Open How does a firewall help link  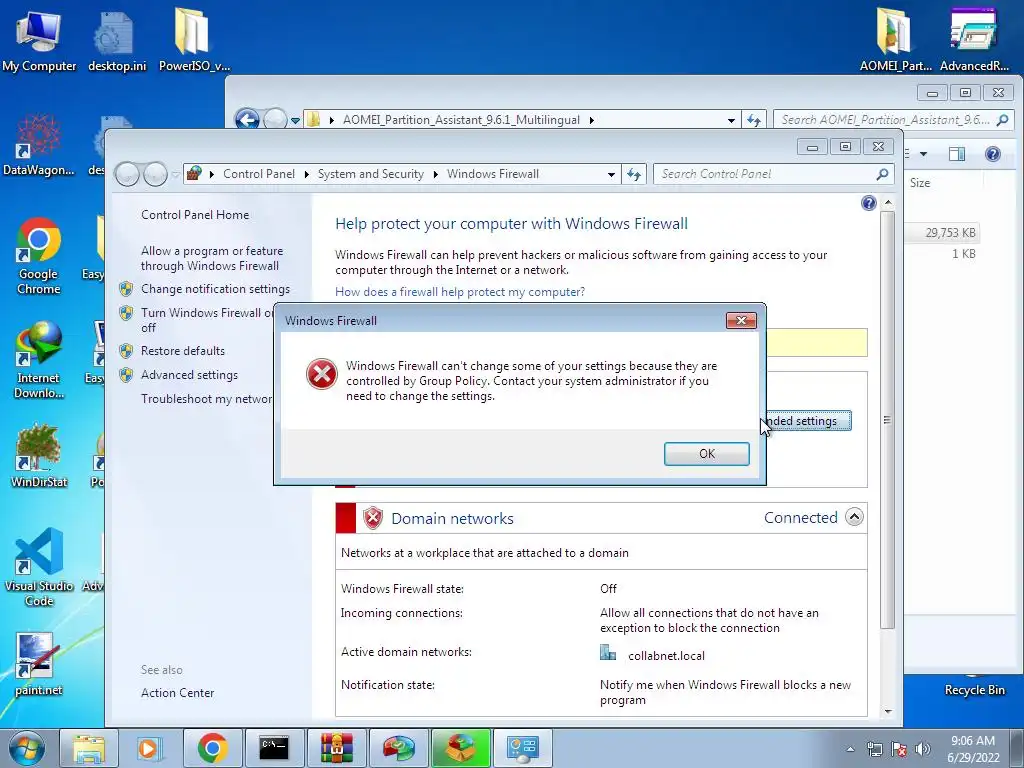tap(460, 292)
